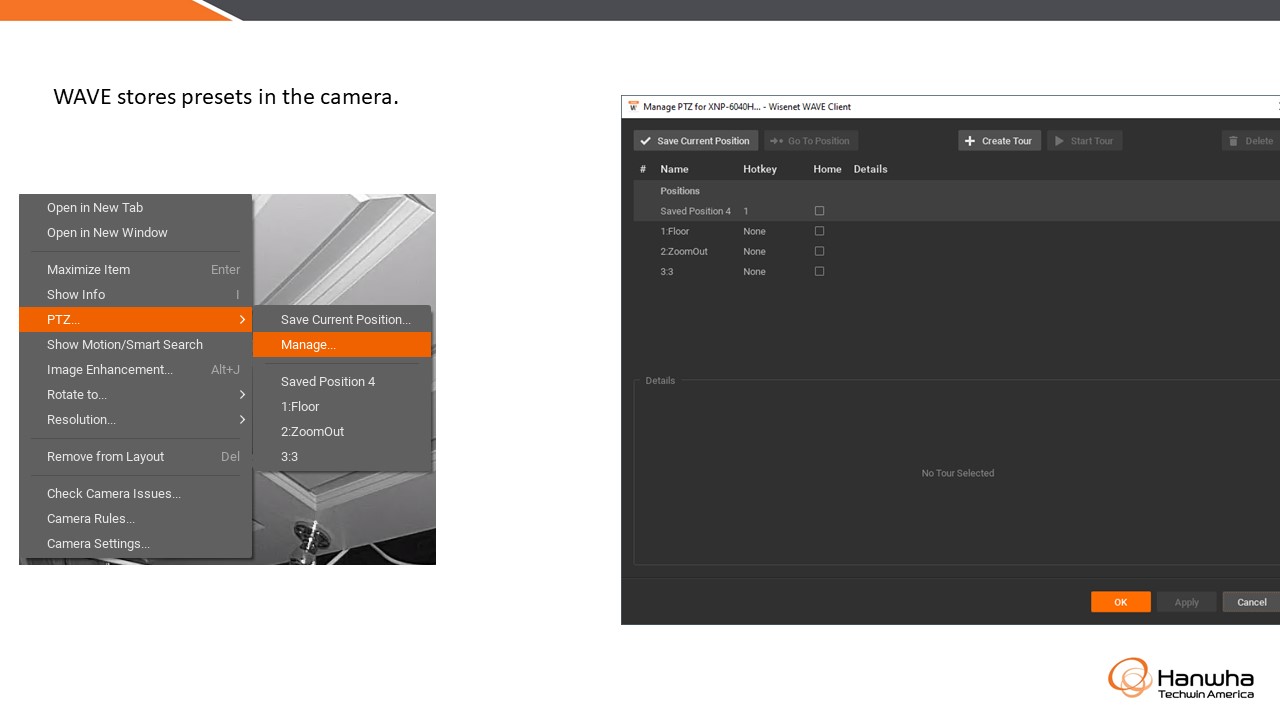
Task: Click the Delete button label
Action: (x=1259, y=141)
